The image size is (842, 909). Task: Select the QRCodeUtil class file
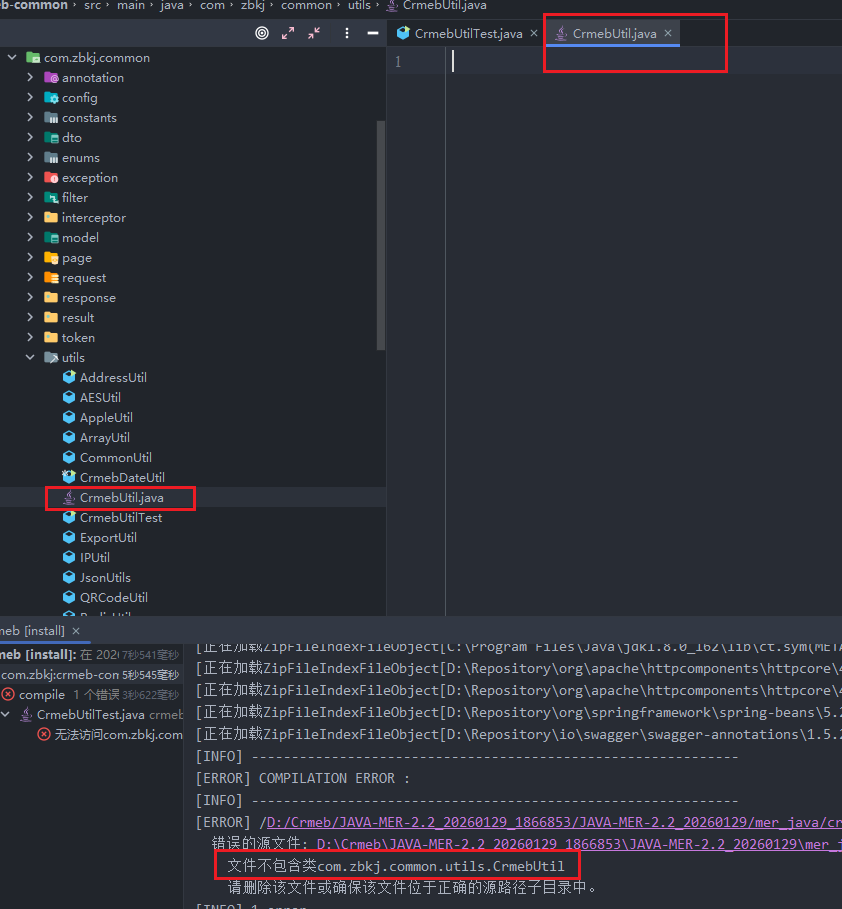113,598
